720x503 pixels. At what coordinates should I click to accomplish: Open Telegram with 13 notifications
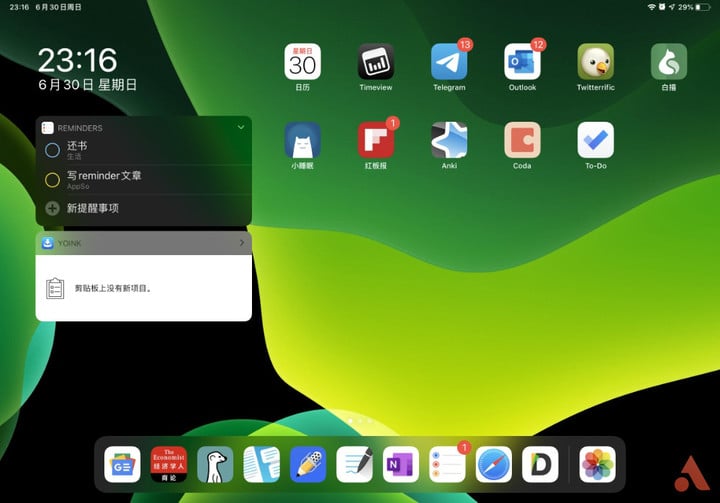(x=449, y=62)
